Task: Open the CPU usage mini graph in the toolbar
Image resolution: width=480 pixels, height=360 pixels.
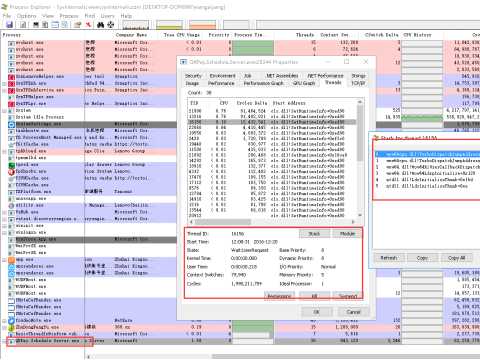Action: (136, 25)
